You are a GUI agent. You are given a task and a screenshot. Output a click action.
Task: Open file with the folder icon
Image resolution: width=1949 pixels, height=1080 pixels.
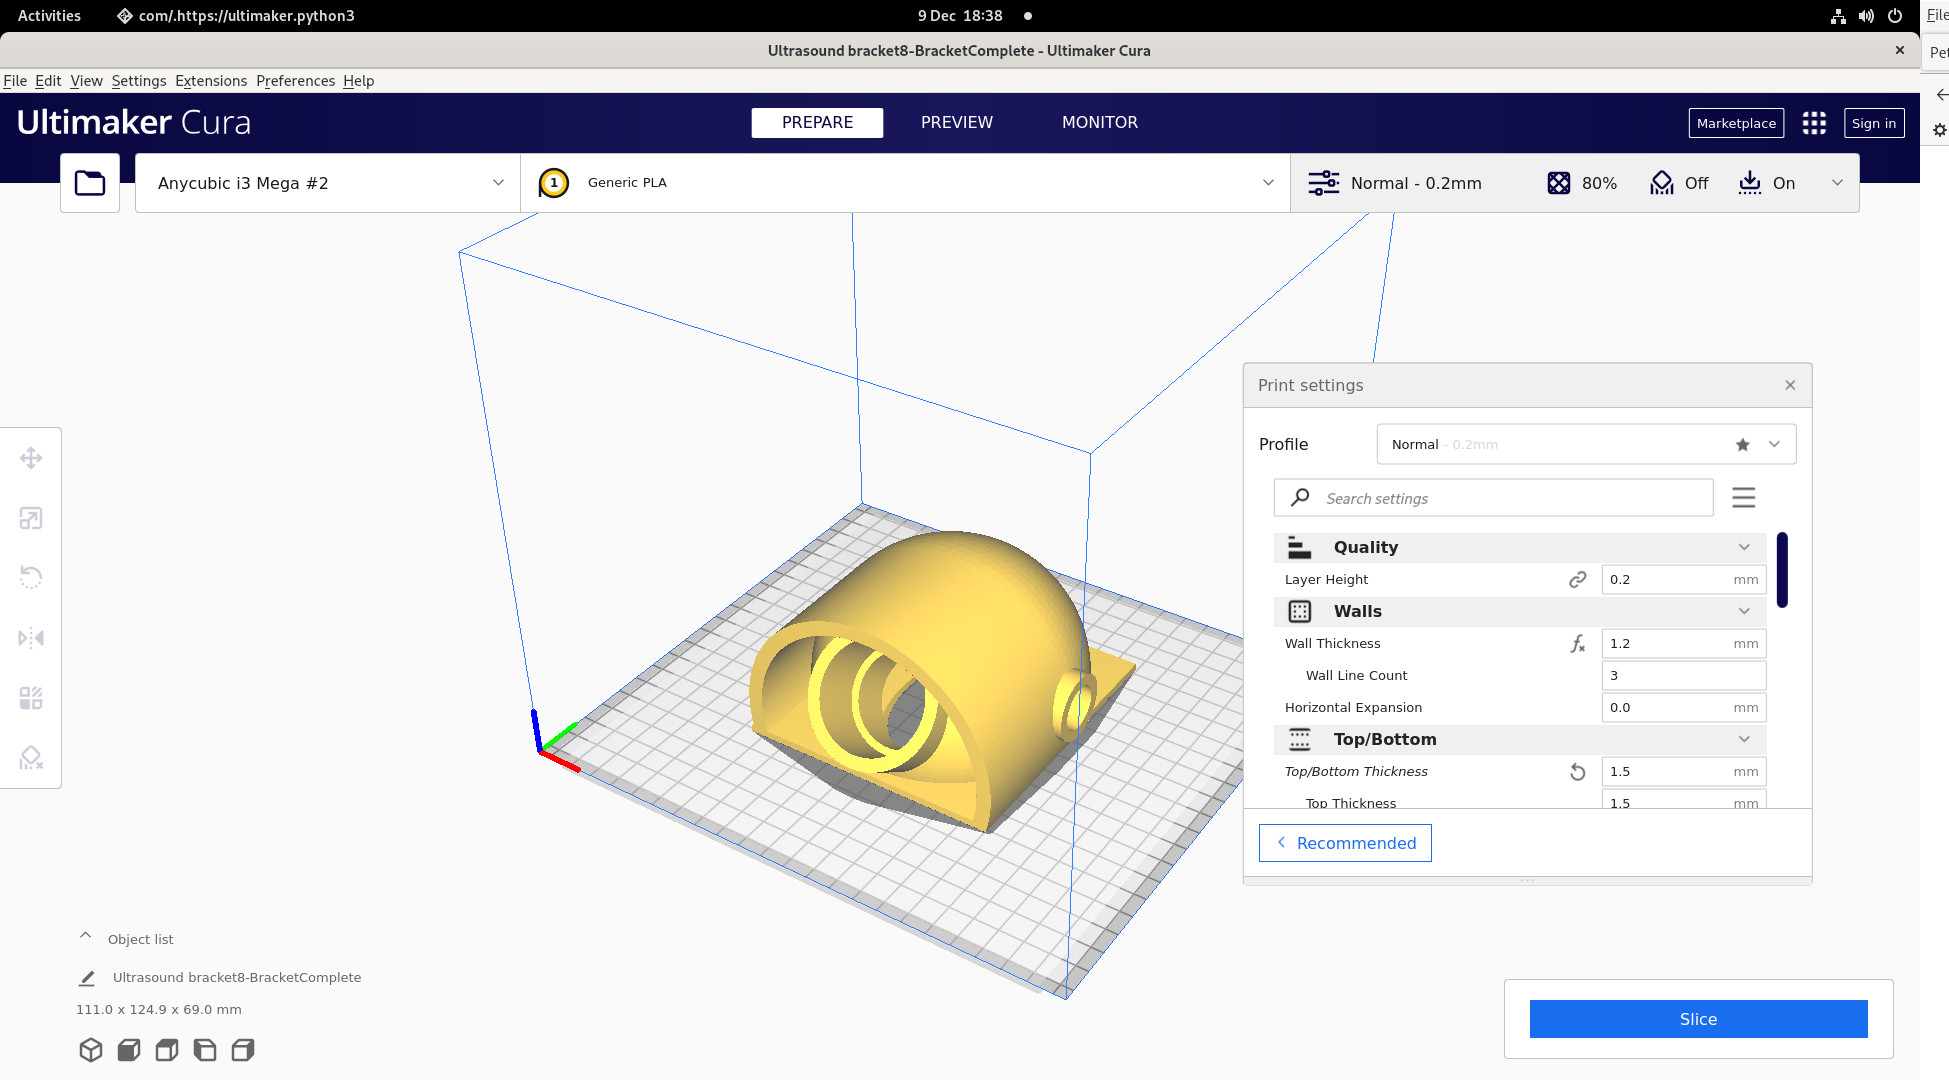click(x=90, y=183)
